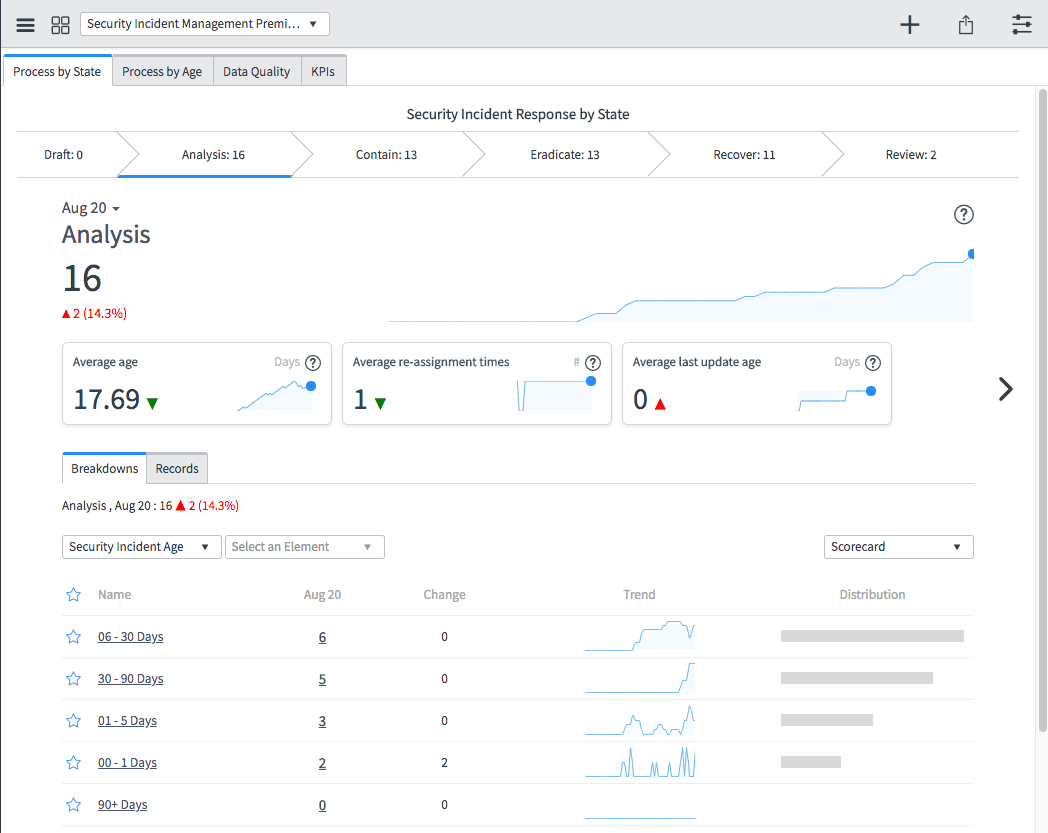Open the 01 - 5 Days breakdown link
Image resolution: width=1048 pixels, height=833 pixels.
click(x=127, y=721)
